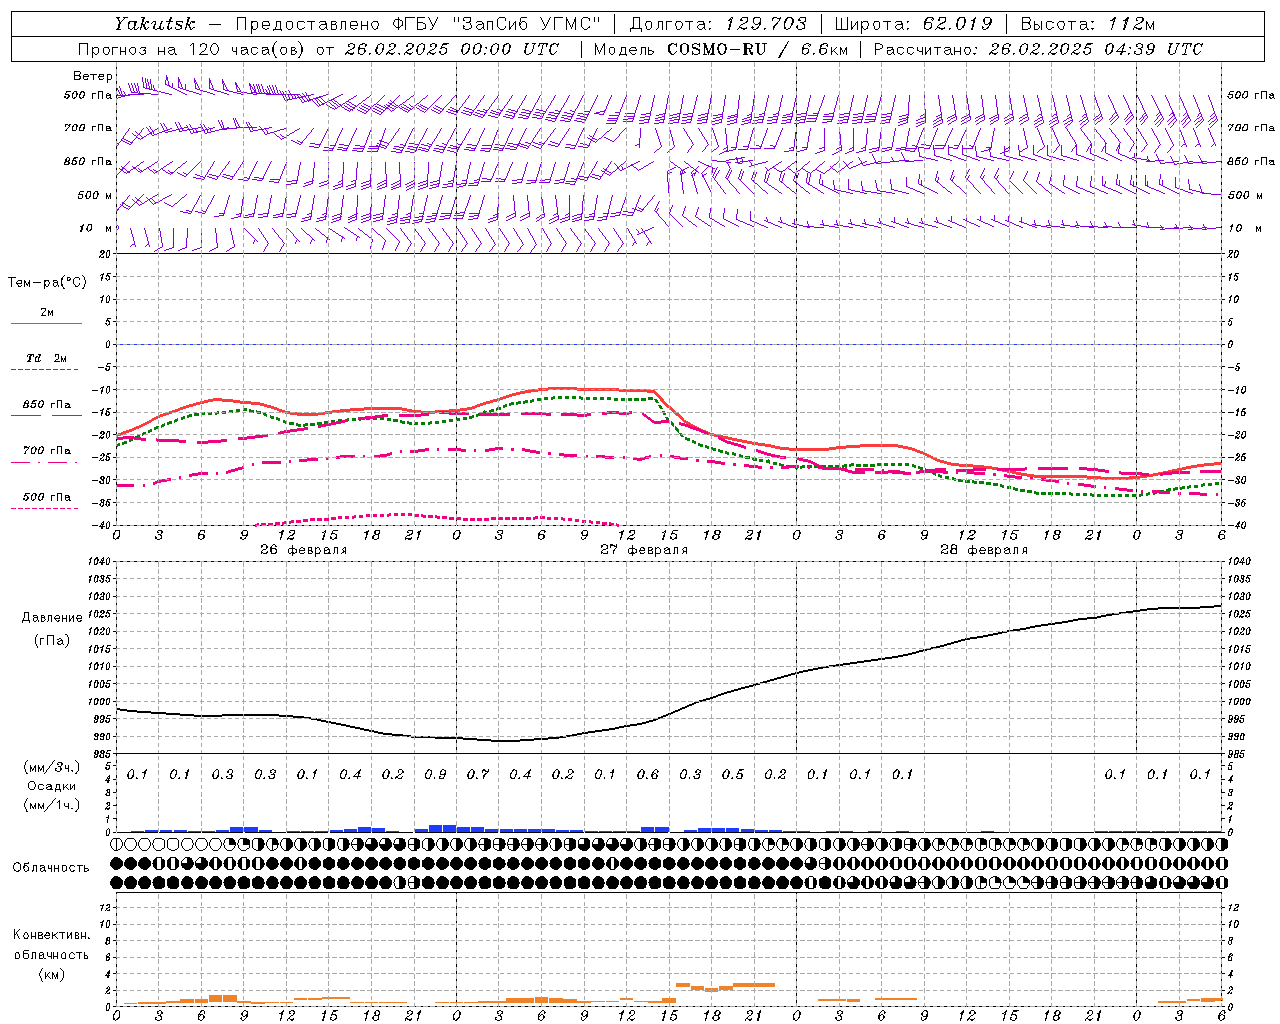
Task: Click the 'Yakutsk' station title
Action: tap(154, 24)
